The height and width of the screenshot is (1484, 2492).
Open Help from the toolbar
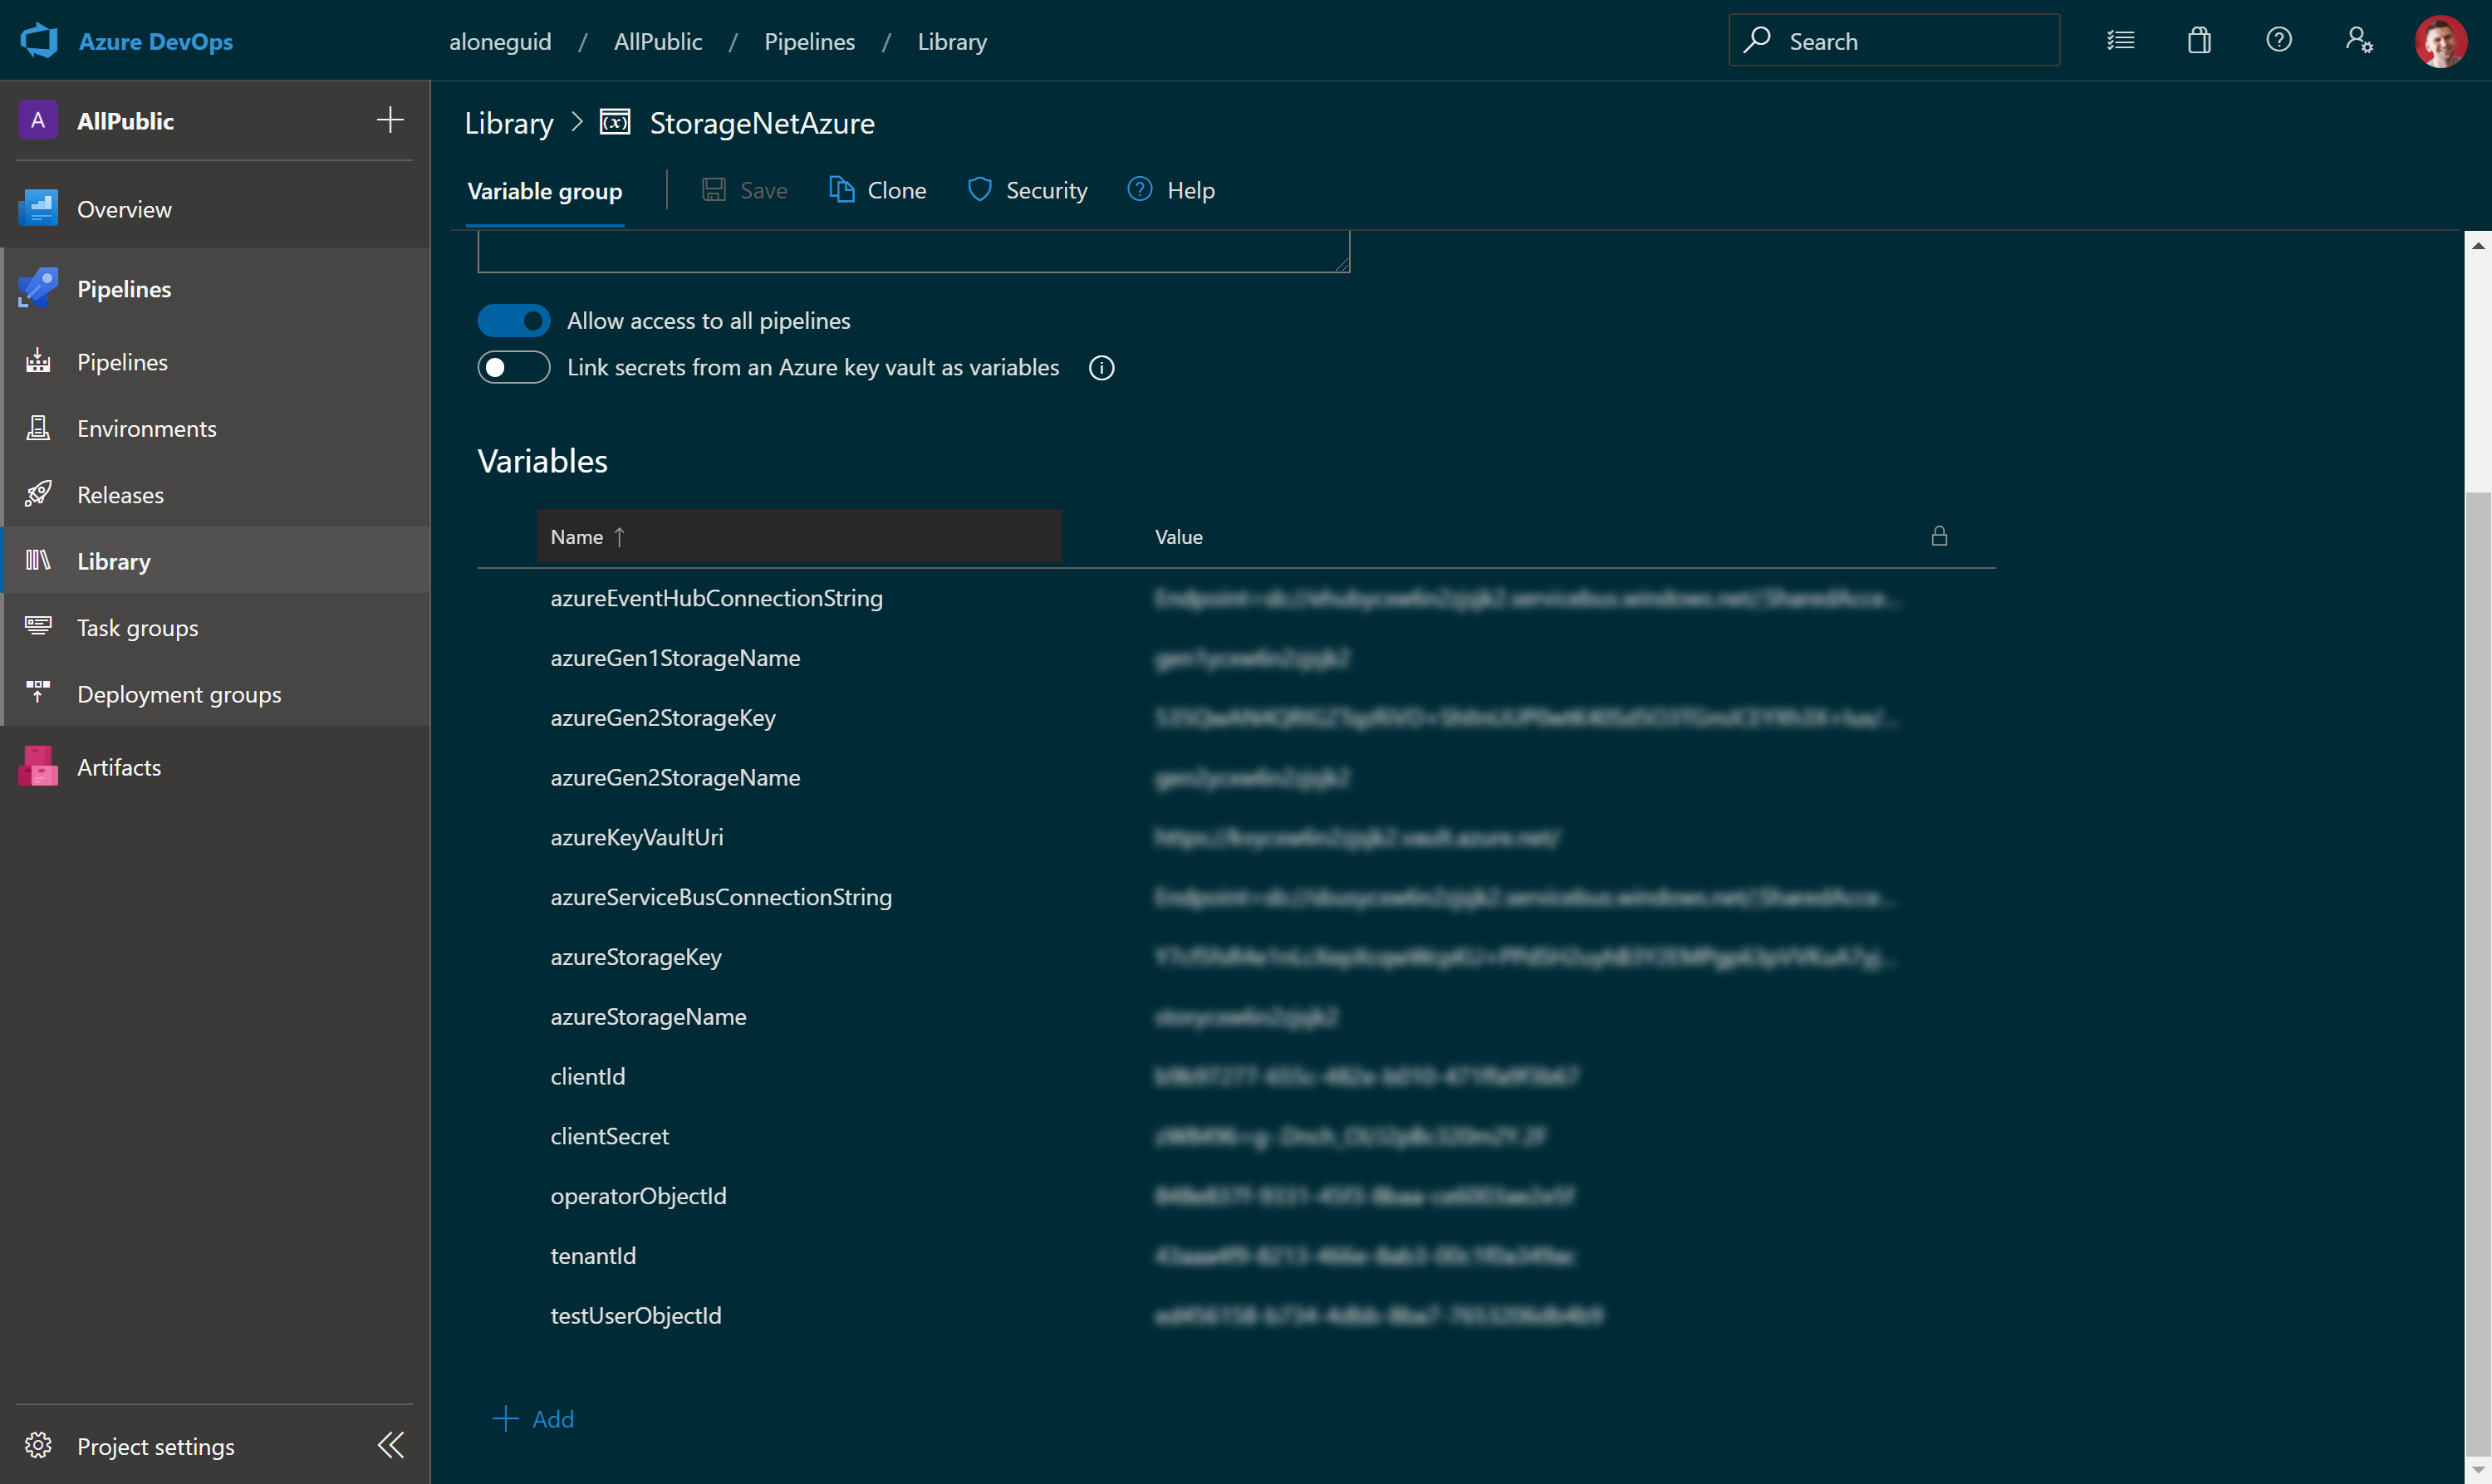click(x=1171, y=190)
